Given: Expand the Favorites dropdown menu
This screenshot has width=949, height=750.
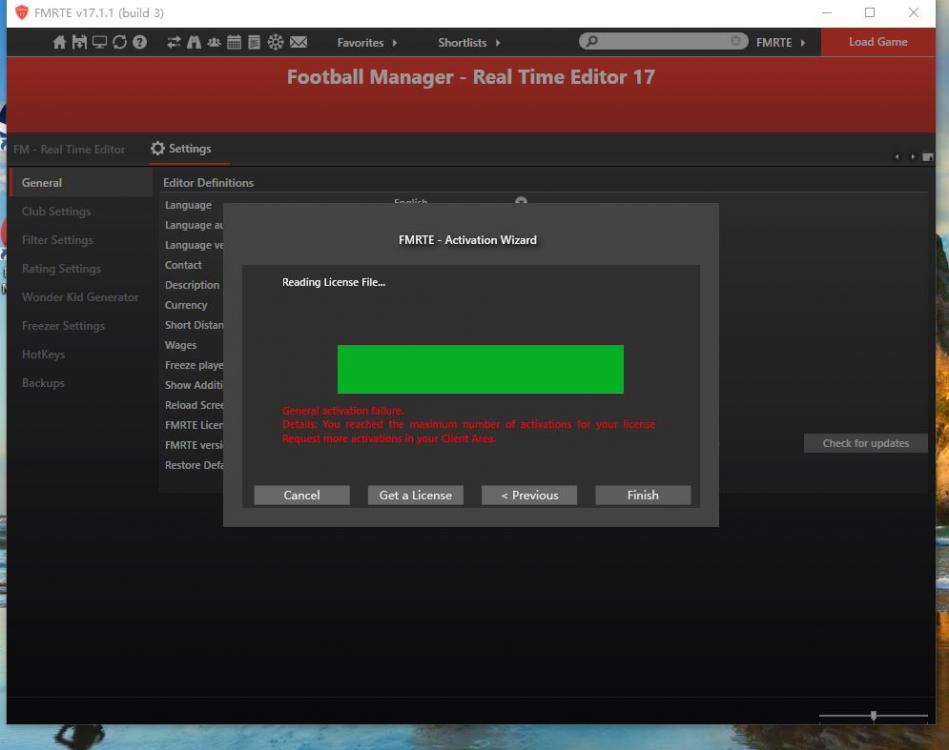Looking at the screenshot, I should [x=367, y=43].
